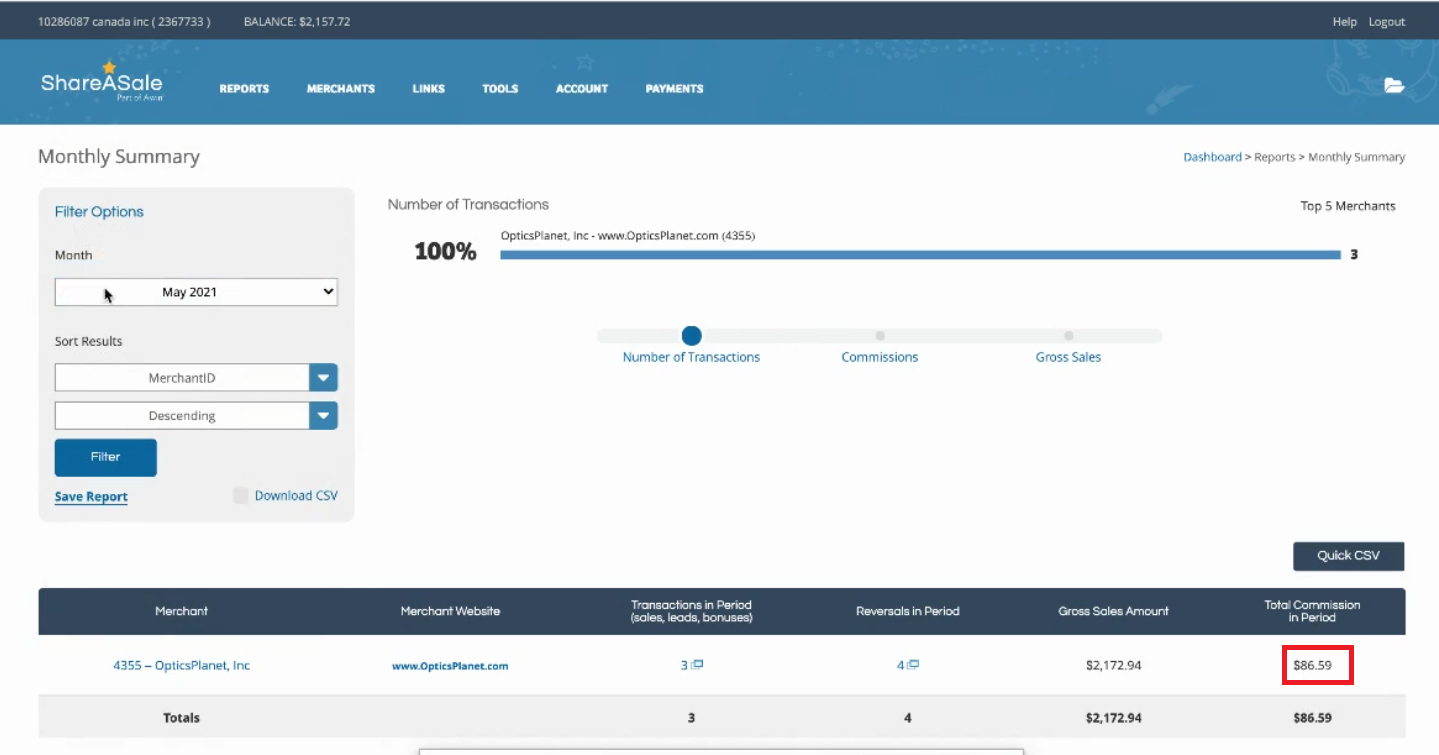Click the Reversals in Period column header
Image resolution: width=1439 pixels, height=755 pixels.
pyautogui.click(x=908, y=611)
